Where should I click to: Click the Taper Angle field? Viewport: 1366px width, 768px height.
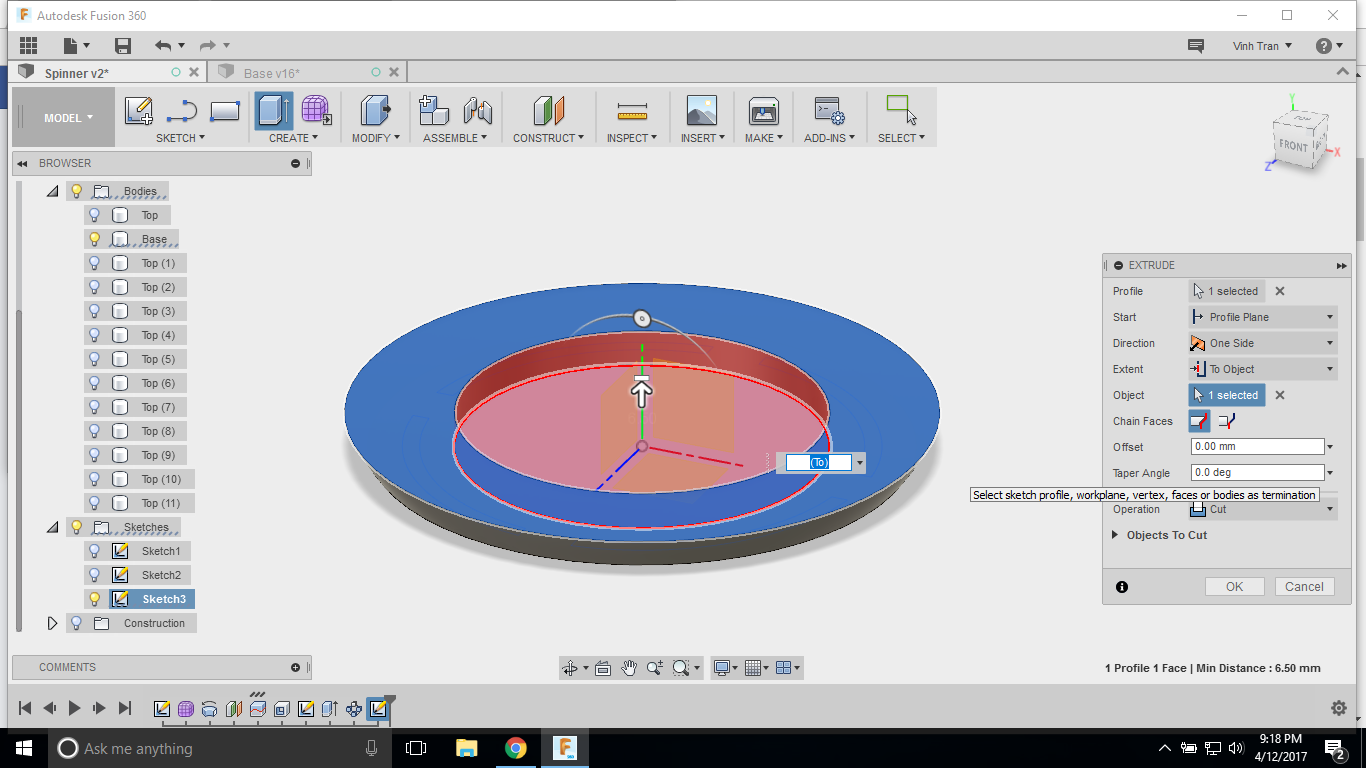click(1257, 473)
